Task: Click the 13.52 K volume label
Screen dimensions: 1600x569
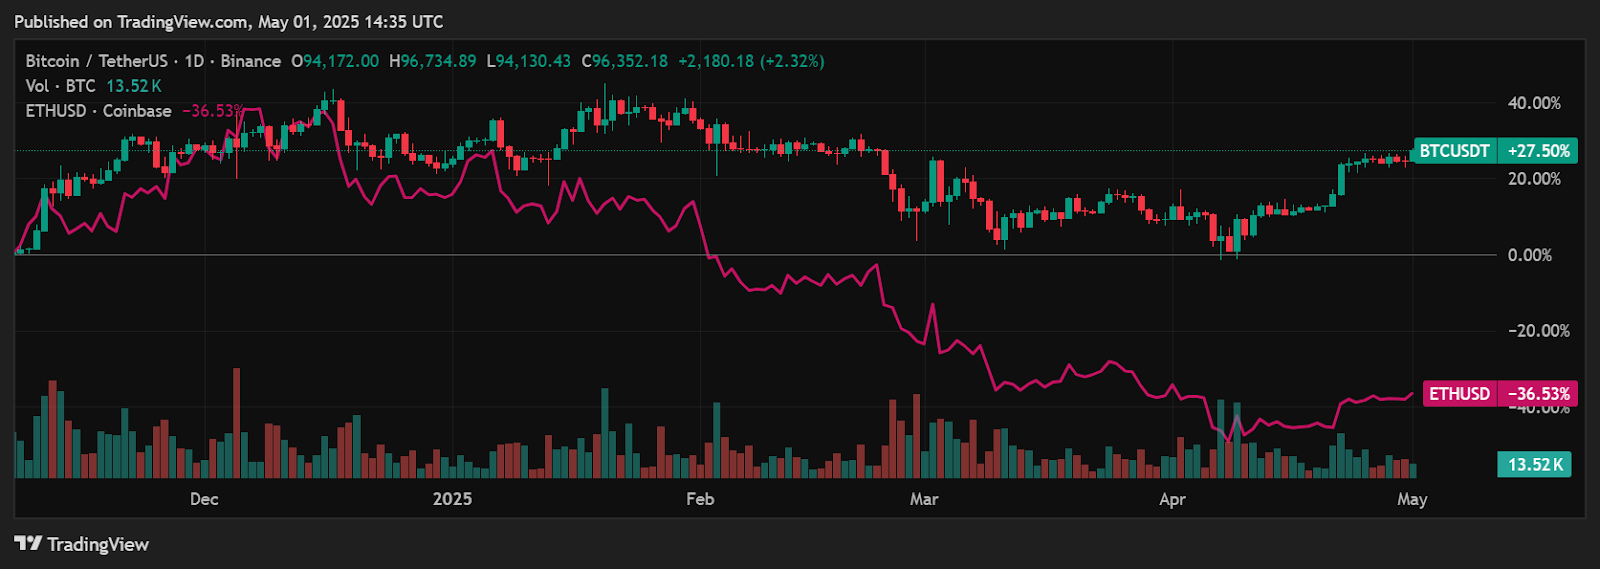Action: (x=1534, y=465)
